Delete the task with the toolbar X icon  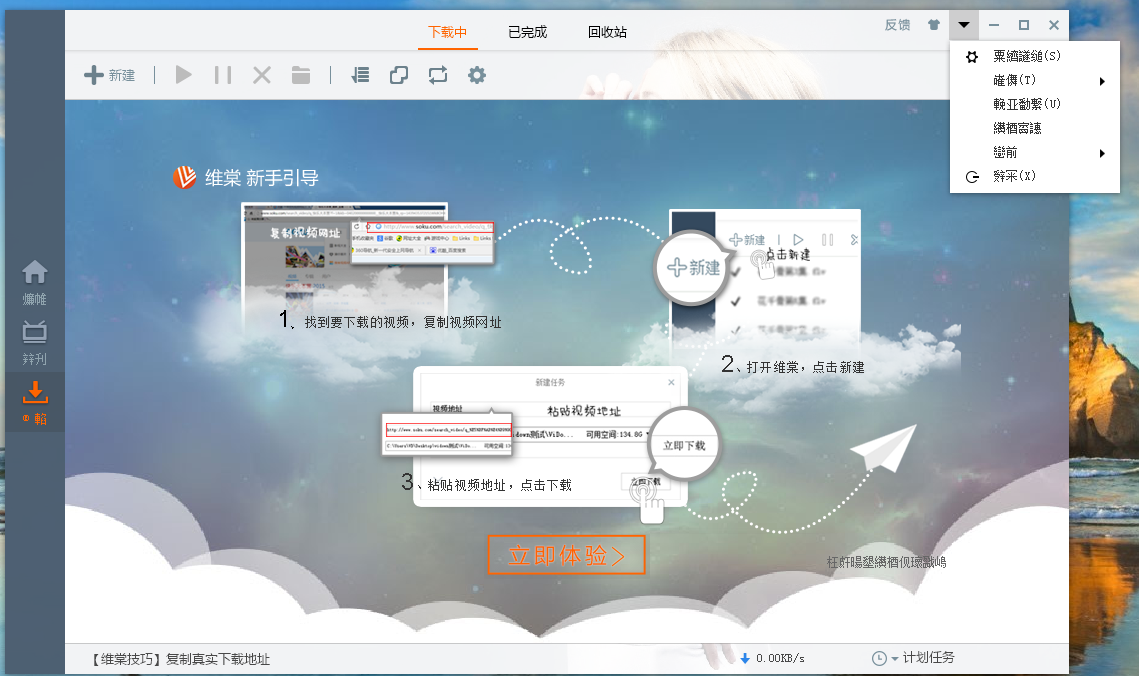point(262,75)
